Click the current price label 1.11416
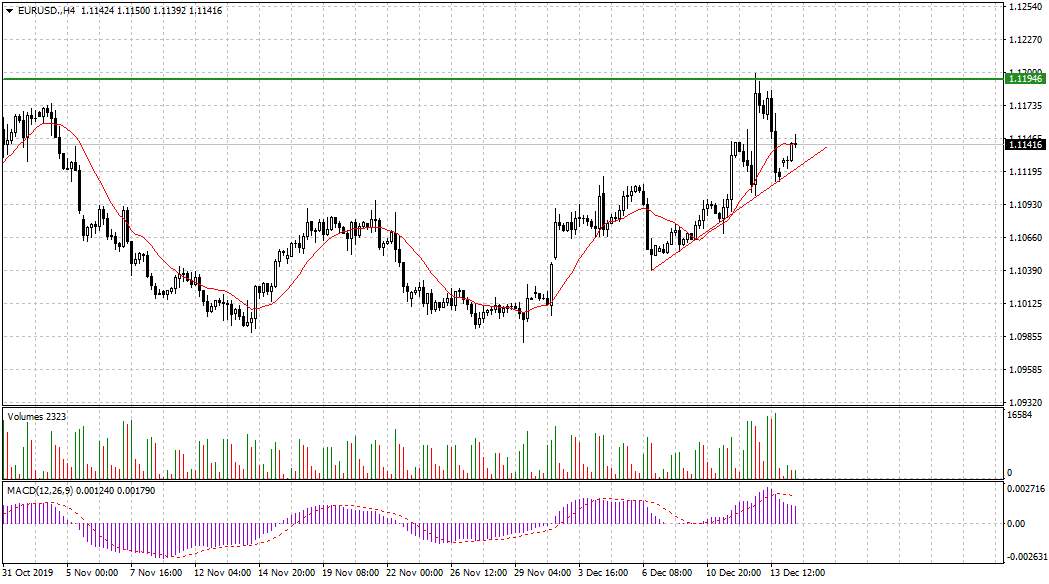This screenshot has width=1049, height=584. [1026, 145]
